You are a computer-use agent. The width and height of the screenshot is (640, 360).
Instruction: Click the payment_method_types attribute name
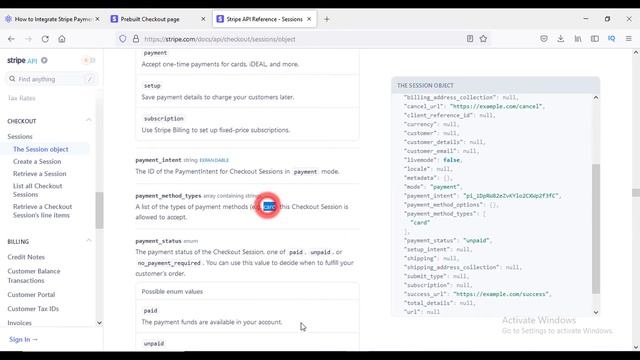[x=168, y=196]
